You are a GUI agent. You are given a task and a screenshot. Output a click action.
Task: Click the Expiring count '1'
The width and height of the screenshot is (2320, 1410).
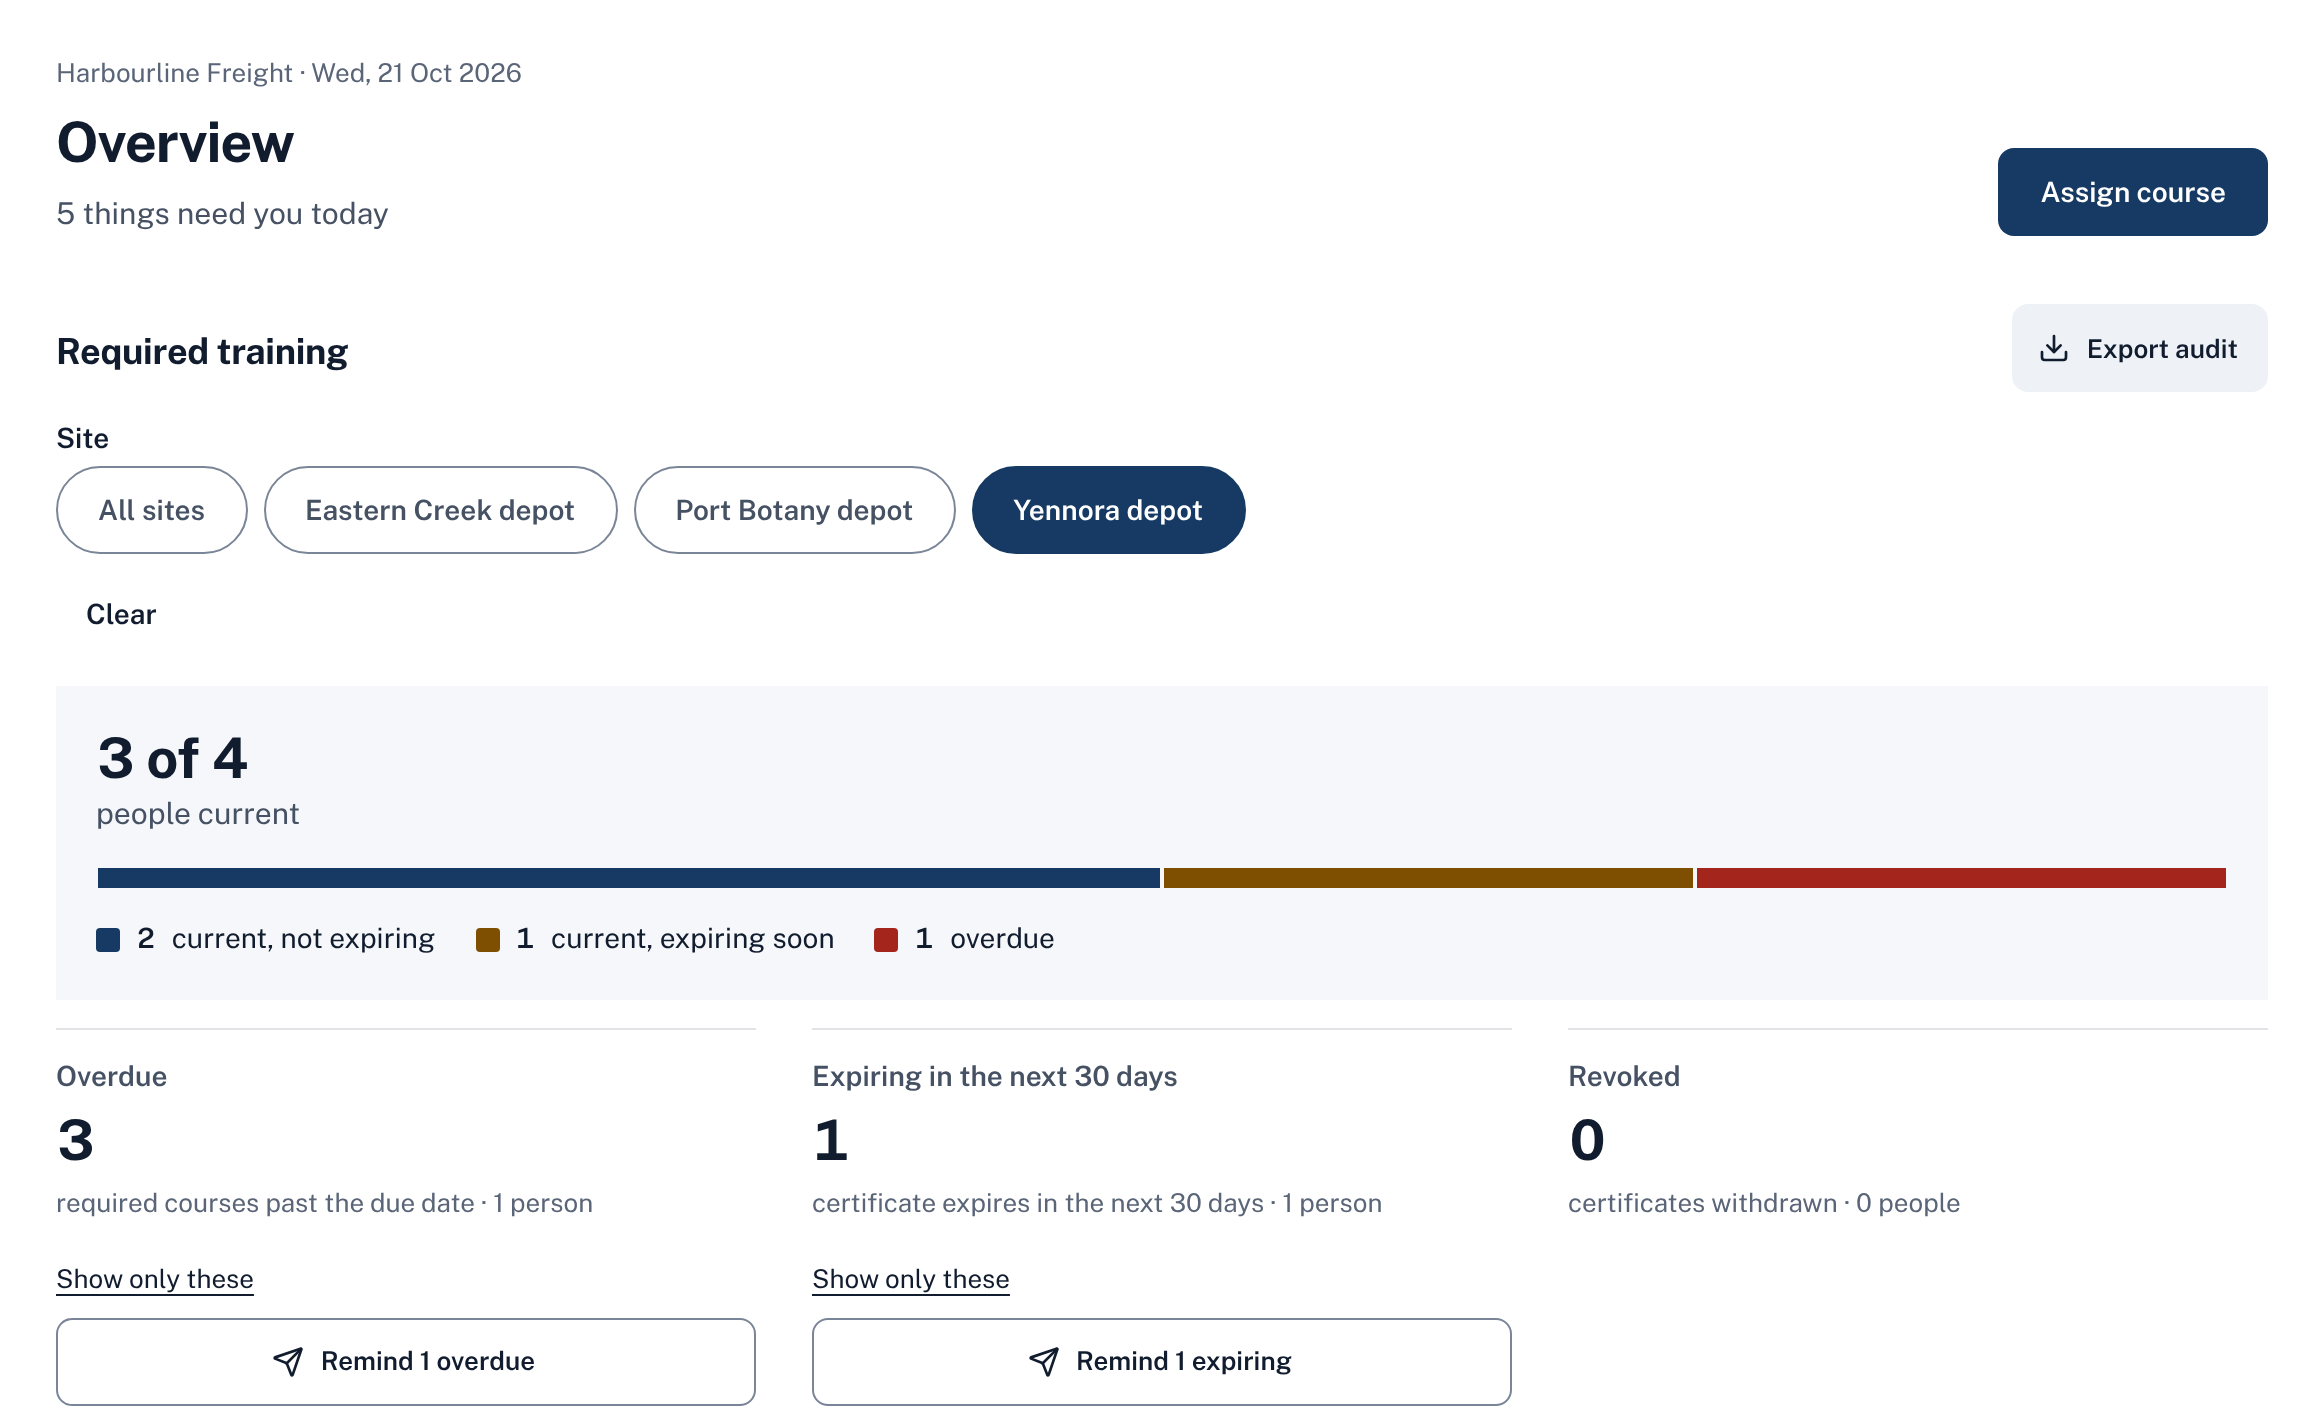830,1140
